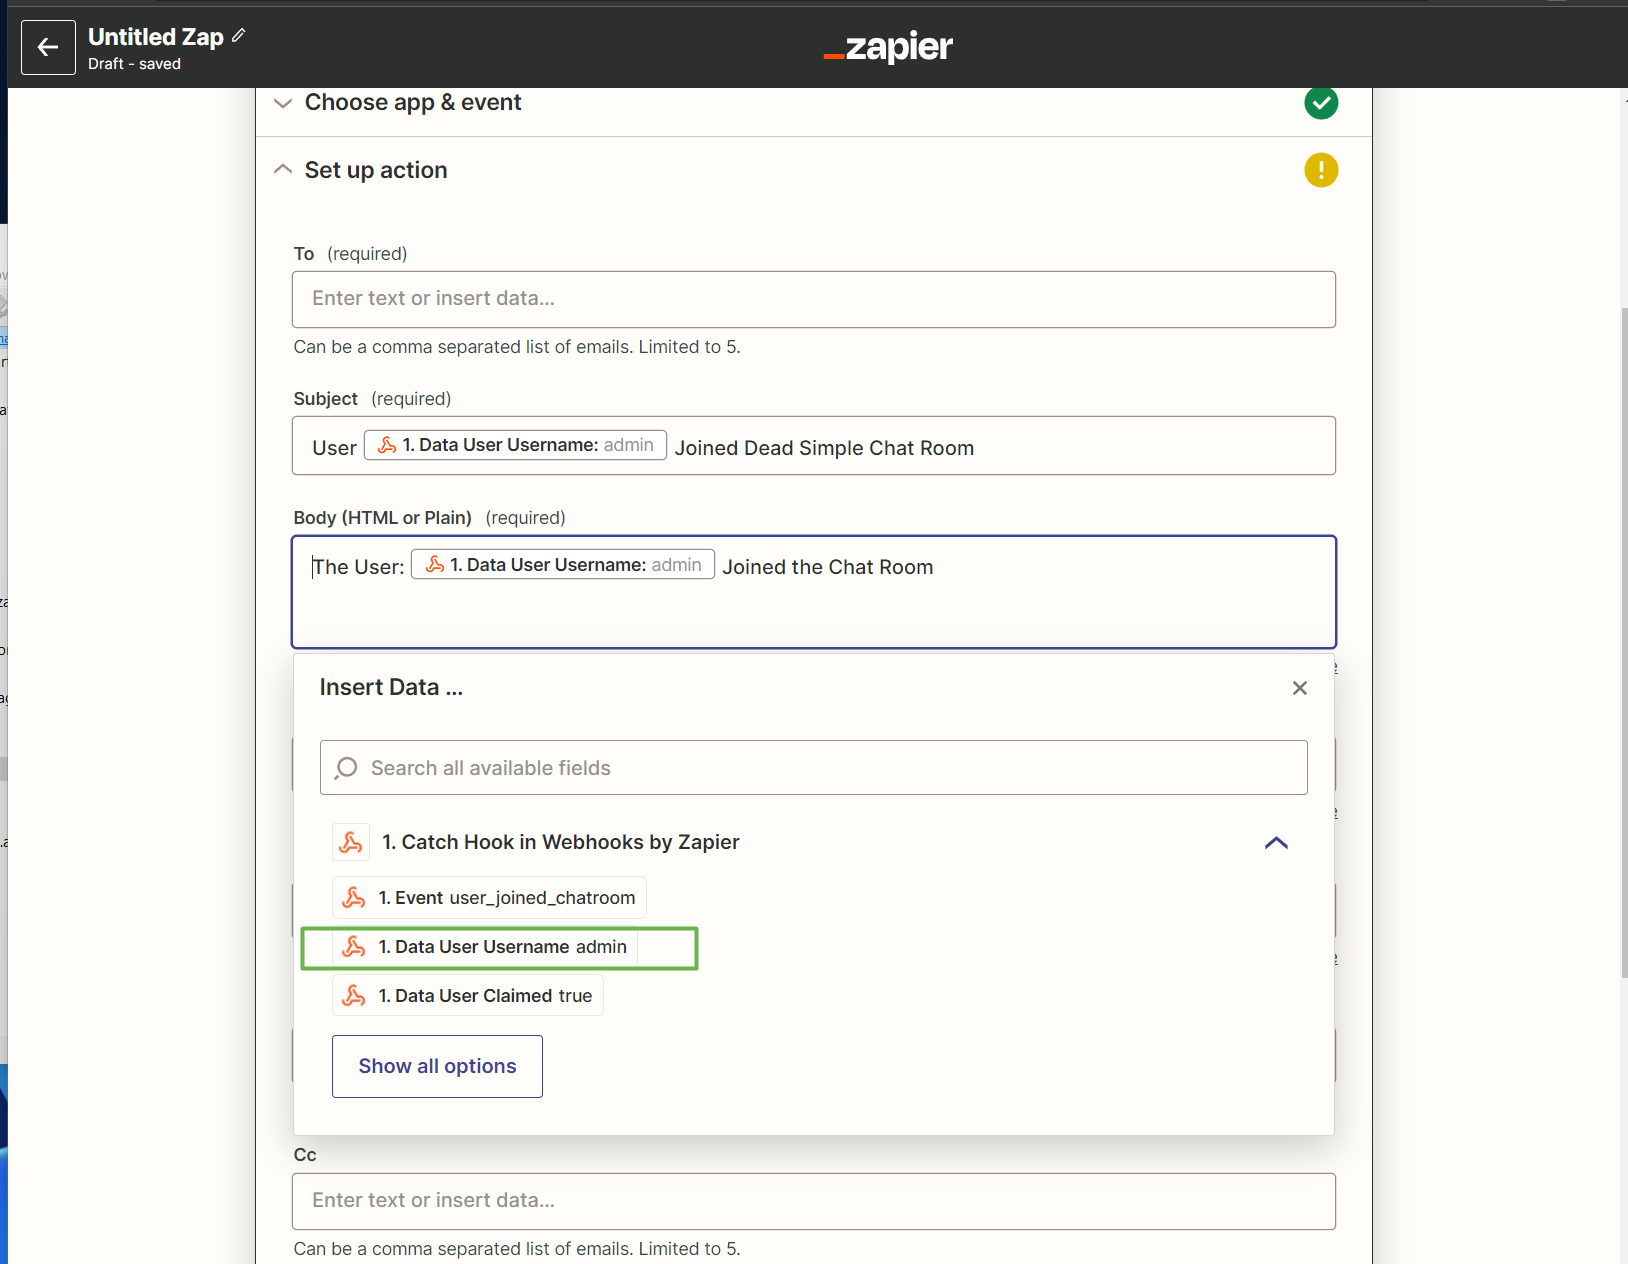Insert the Data User Claimed true field
Image resolution: width=1628 pixels, height=1264 pixels.
coord(468,996)
